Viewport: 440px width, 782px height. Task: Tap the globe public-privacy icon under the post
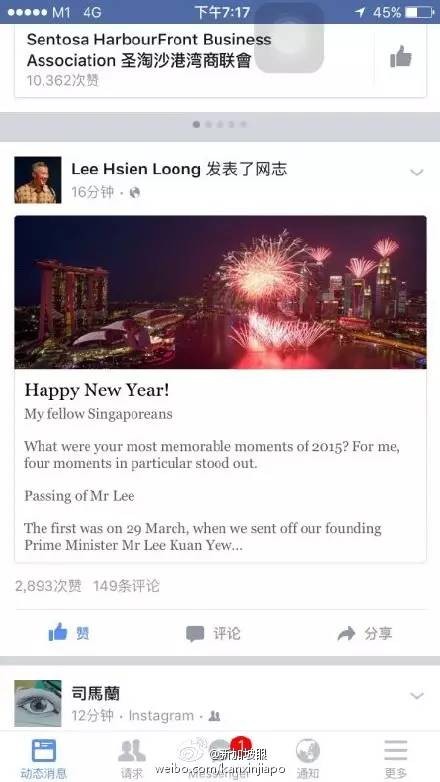[x=135, y=193]
